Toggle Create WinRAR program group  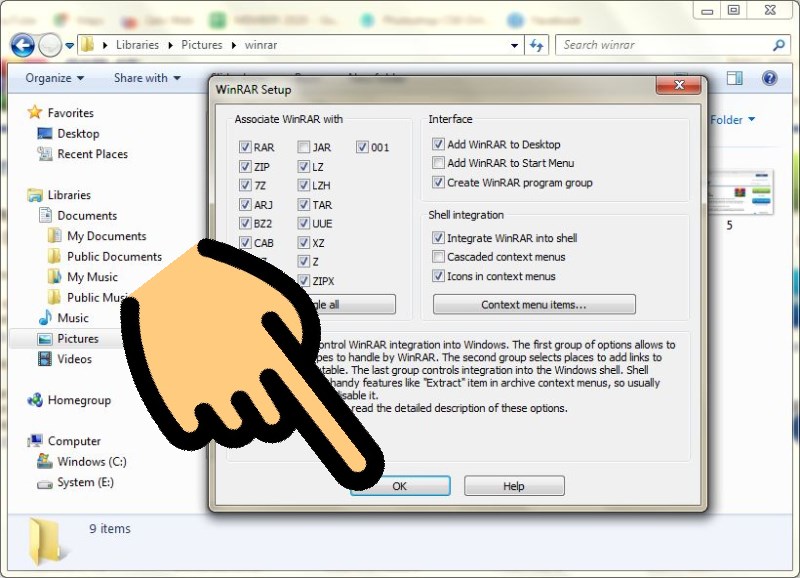coord(438,182)
